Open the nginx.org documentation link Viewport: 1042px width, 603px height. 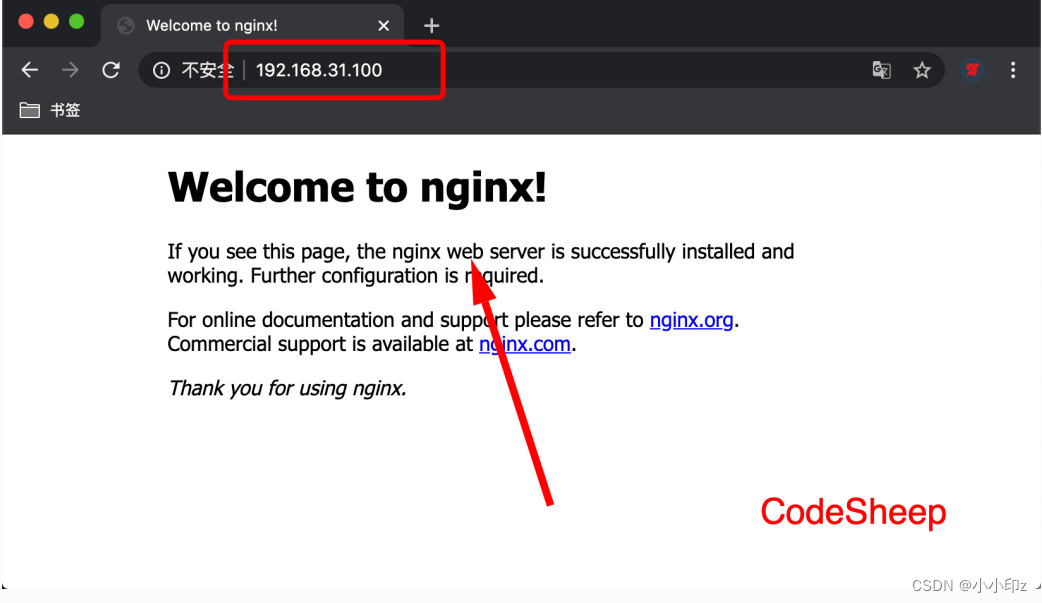point(691,320)
